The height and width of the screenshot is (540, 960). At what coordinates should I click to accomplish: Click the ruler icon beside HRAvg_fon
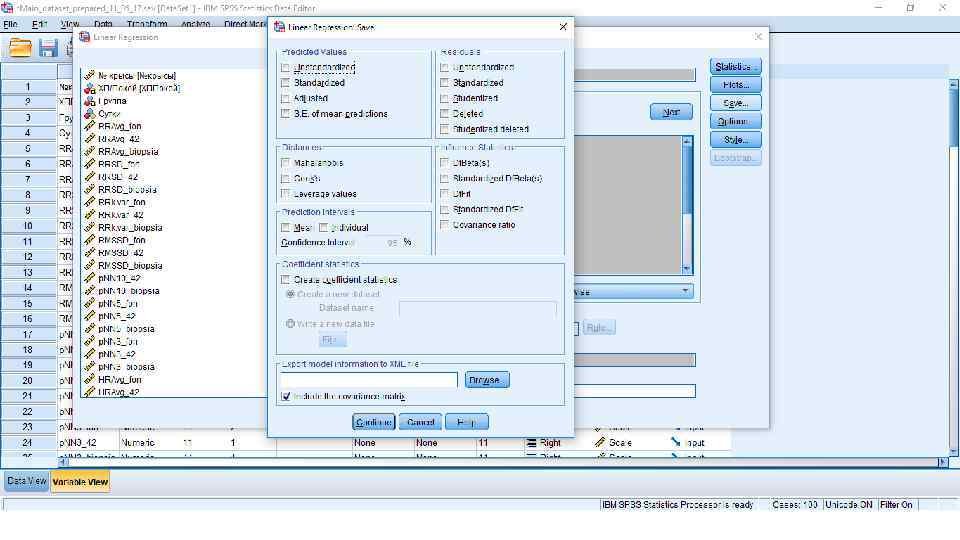coord(90,380)
